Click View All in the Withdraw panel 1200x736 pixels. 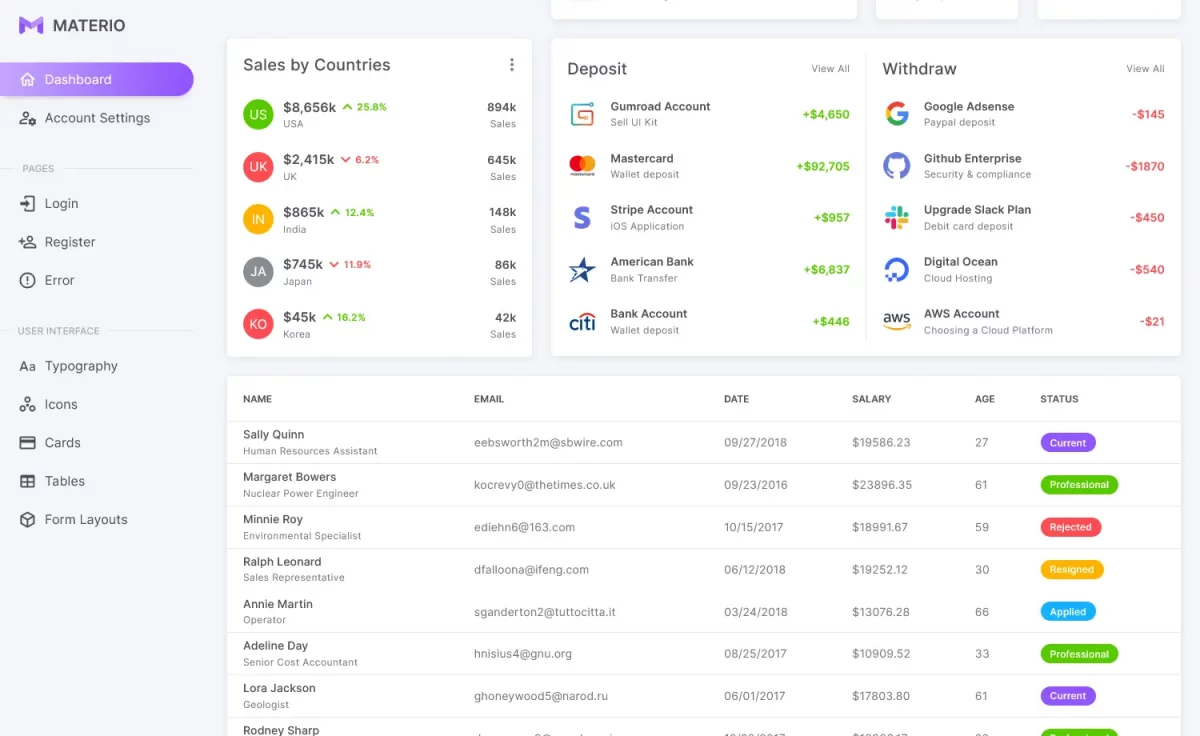click(1145, 69)
